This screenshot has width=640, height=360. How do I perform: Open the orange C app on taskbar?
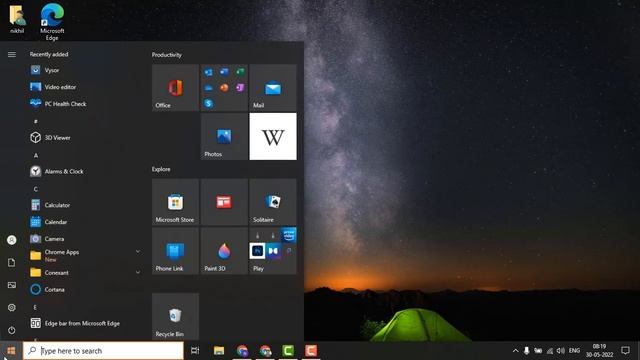311,351
